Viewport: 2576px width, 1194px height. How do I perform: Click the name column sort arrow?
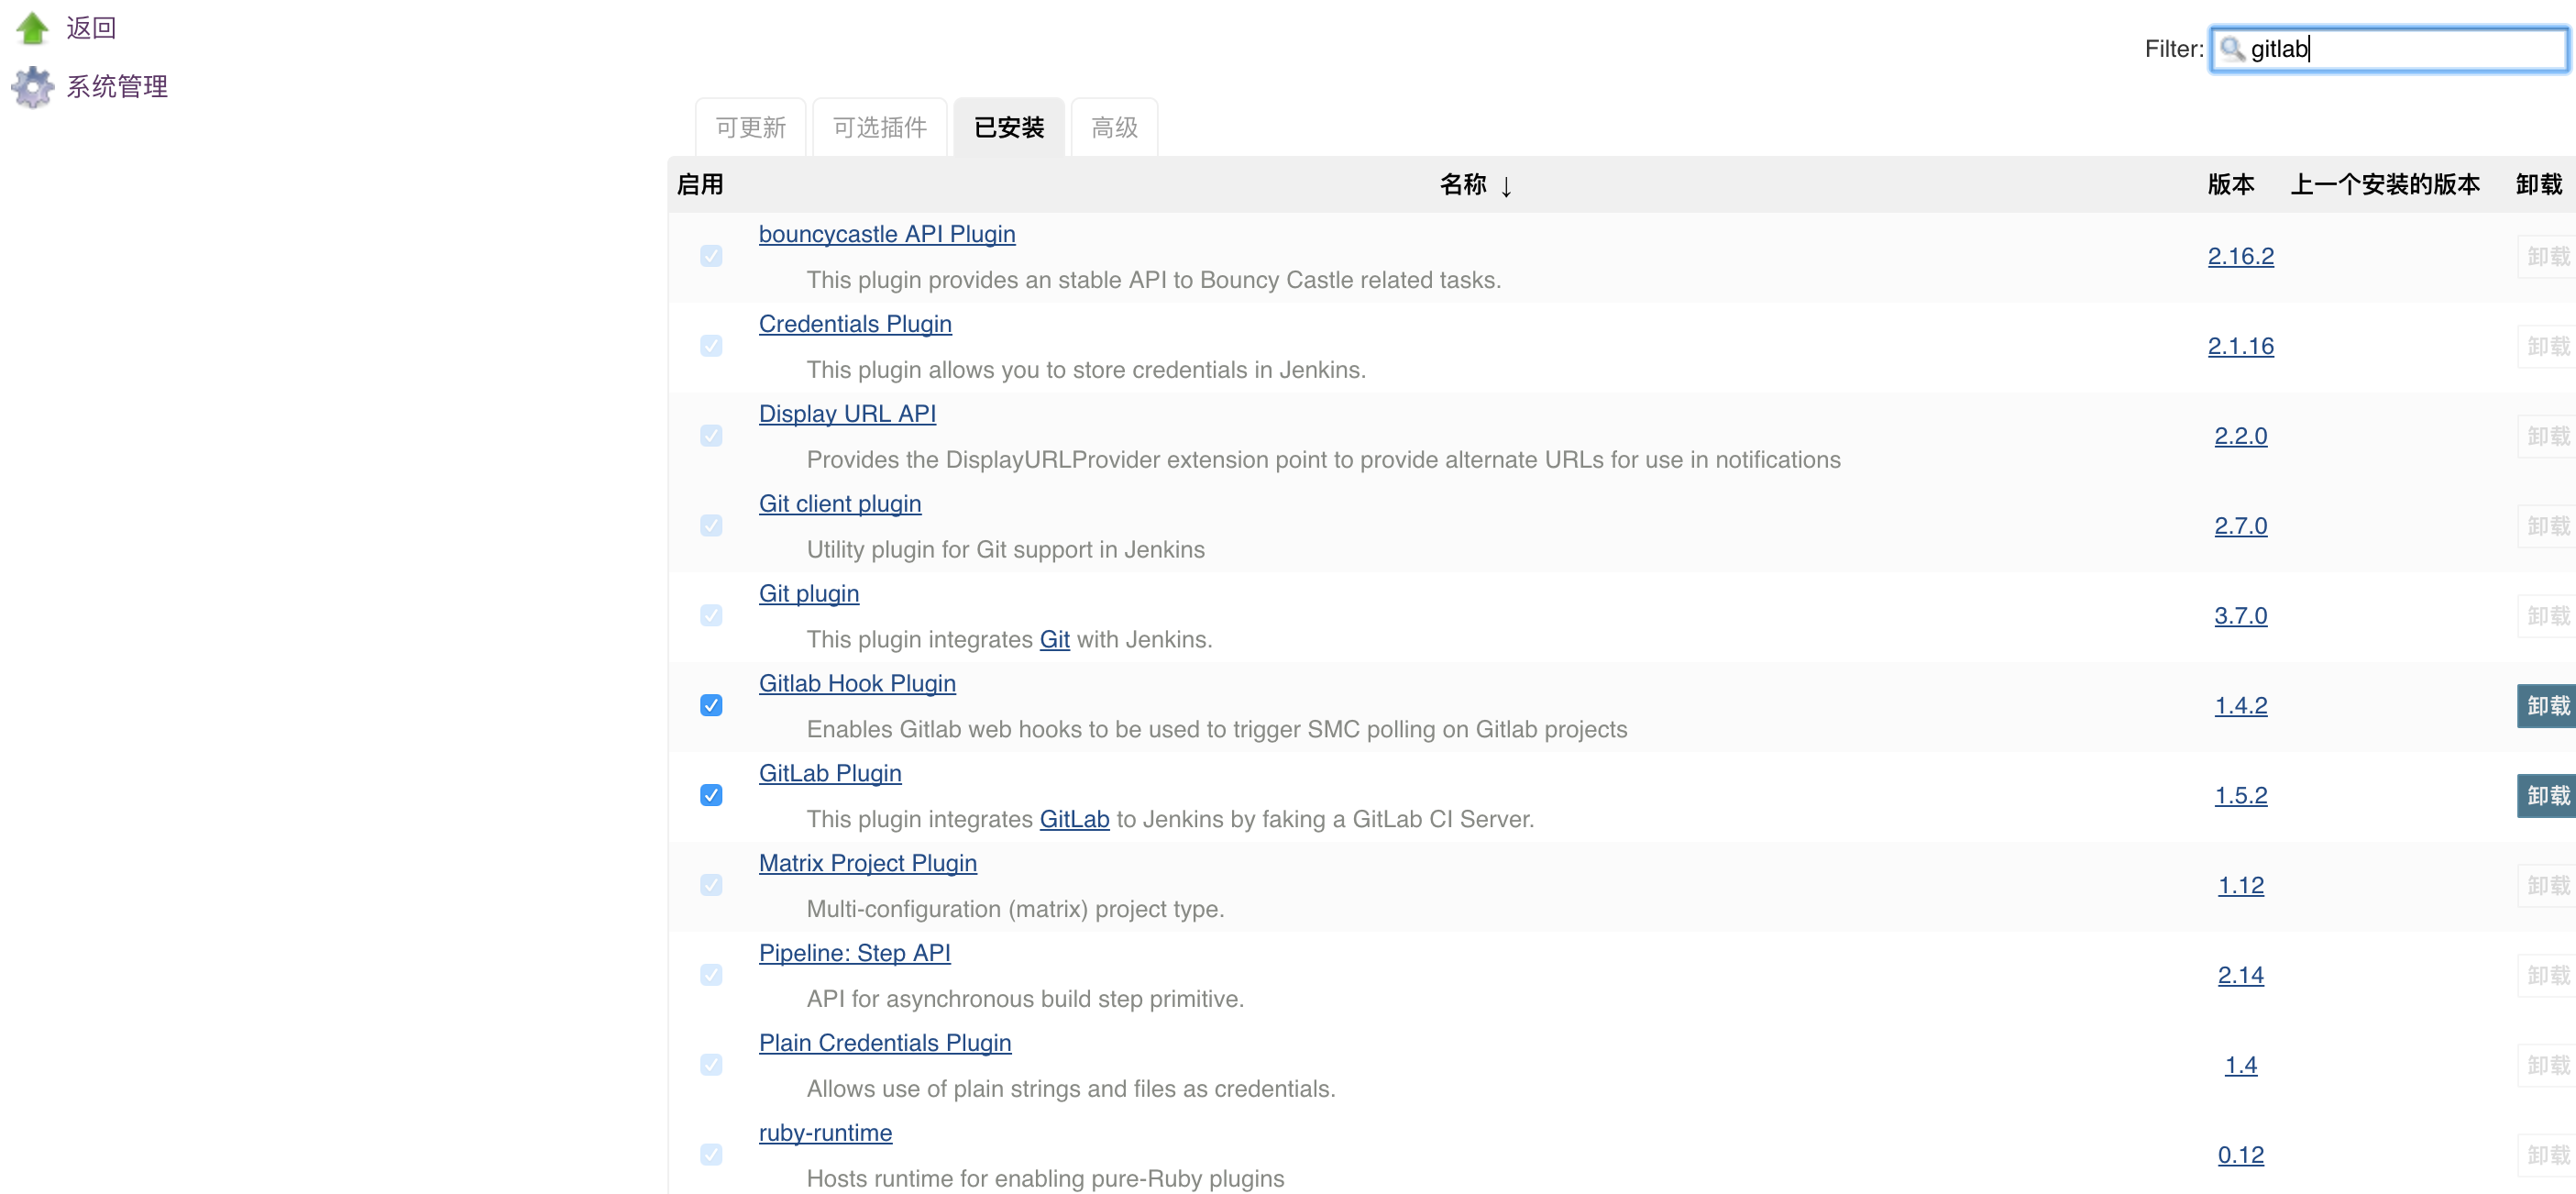coord(1505,186)
